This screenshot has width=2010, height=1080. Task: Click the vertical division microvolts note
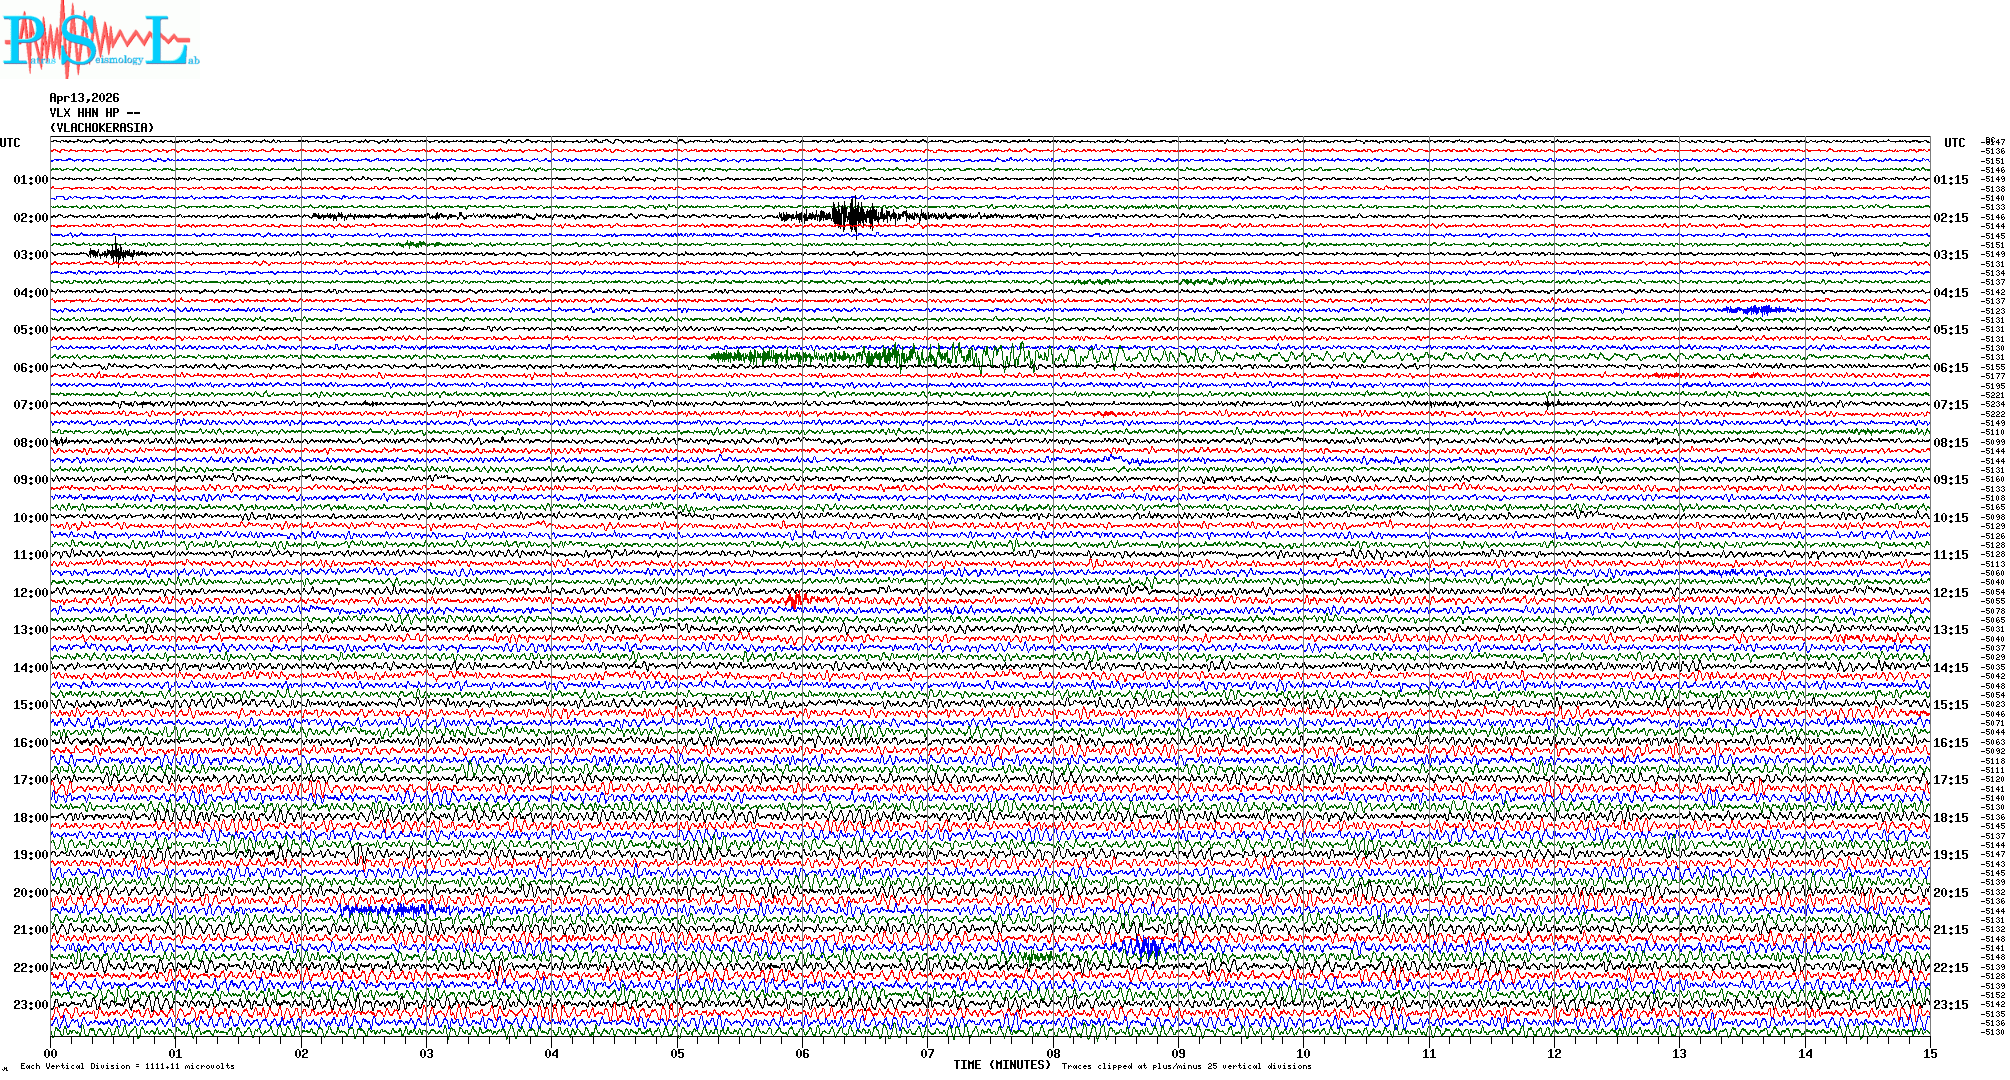pyautogui.click(x=127, y=1066)
